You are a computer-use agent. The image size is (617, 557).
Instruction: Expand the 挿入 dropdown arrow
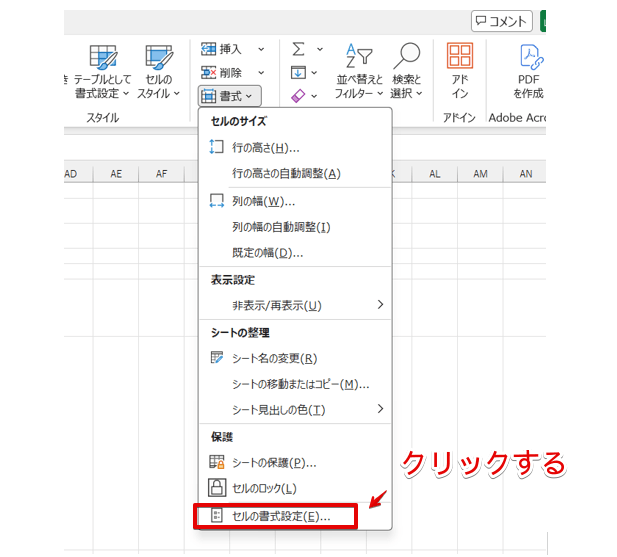261,50
